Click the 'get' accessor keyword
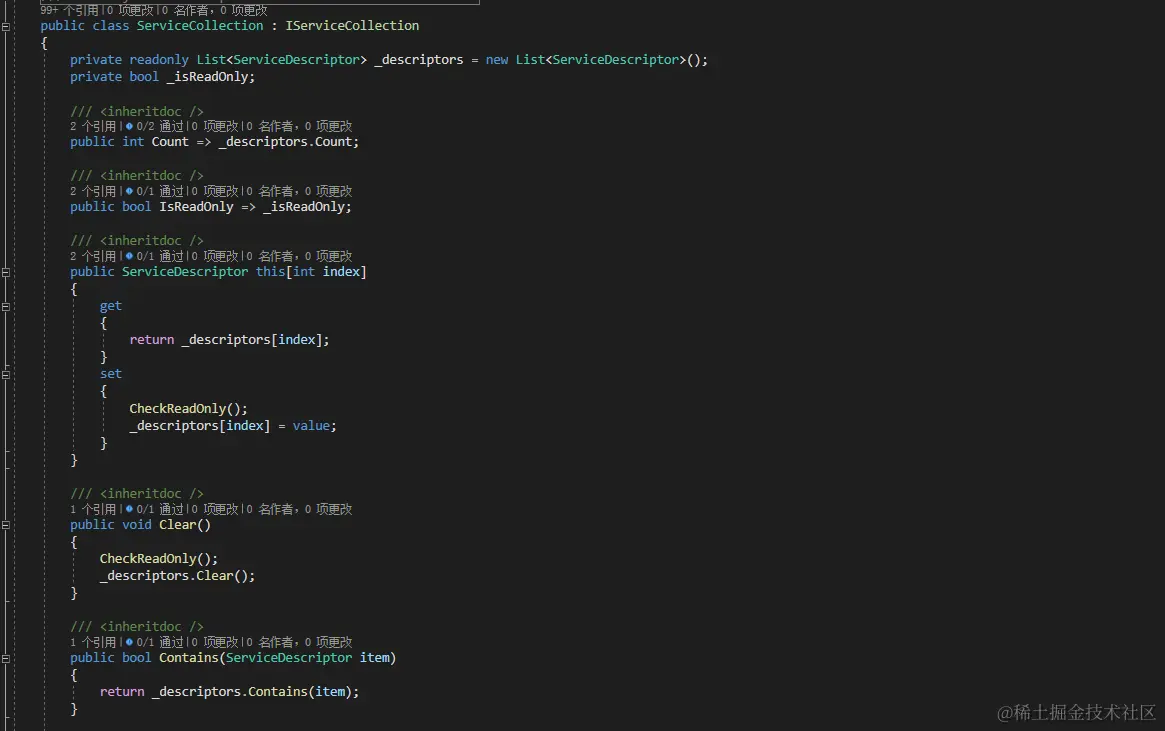 point(111,305)
